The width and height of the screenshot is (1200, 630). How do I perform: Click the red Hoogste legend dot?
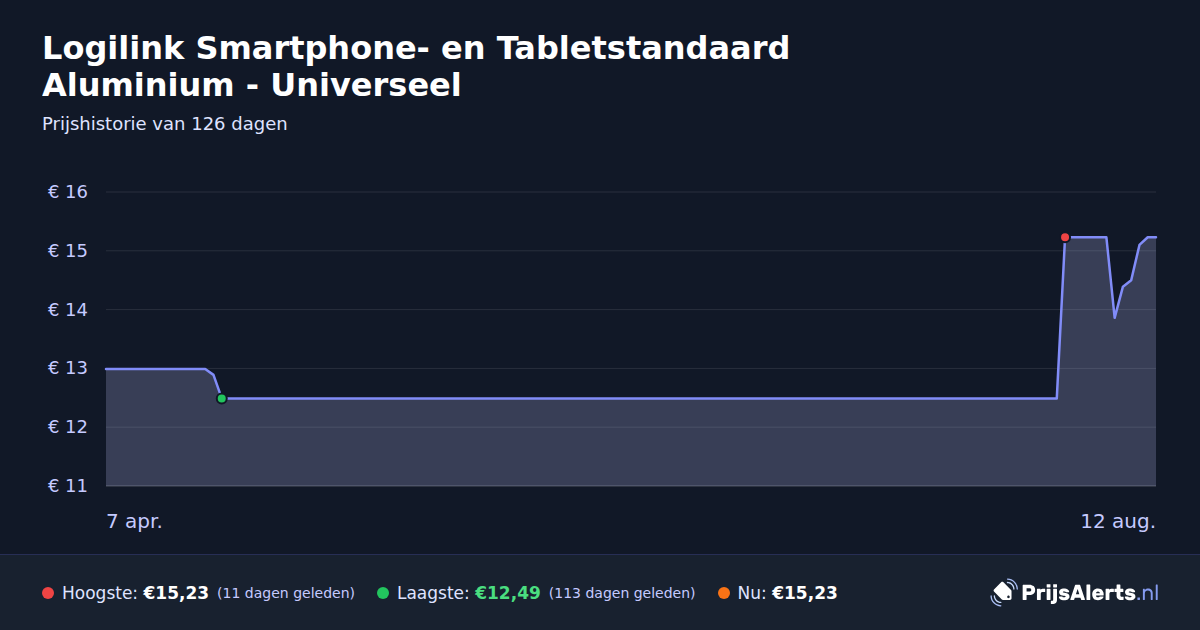[48, 593]
